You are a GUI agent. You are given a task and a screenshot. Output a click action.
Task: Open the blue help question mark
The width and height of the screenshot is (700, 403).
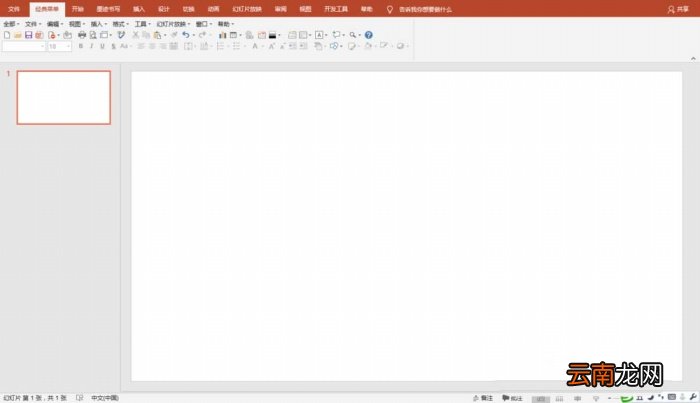pyautogui.click(x=368, y=35)
